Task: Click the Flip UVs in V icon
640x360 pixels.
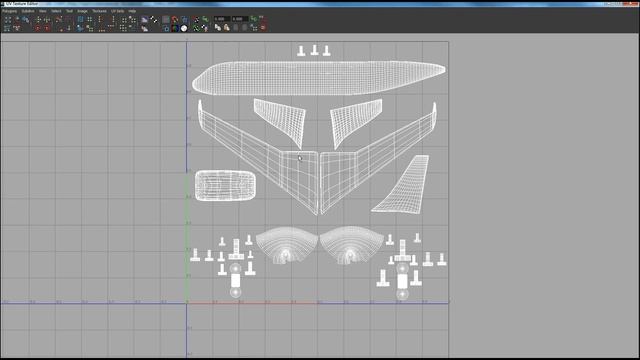Action: [47, 19]
